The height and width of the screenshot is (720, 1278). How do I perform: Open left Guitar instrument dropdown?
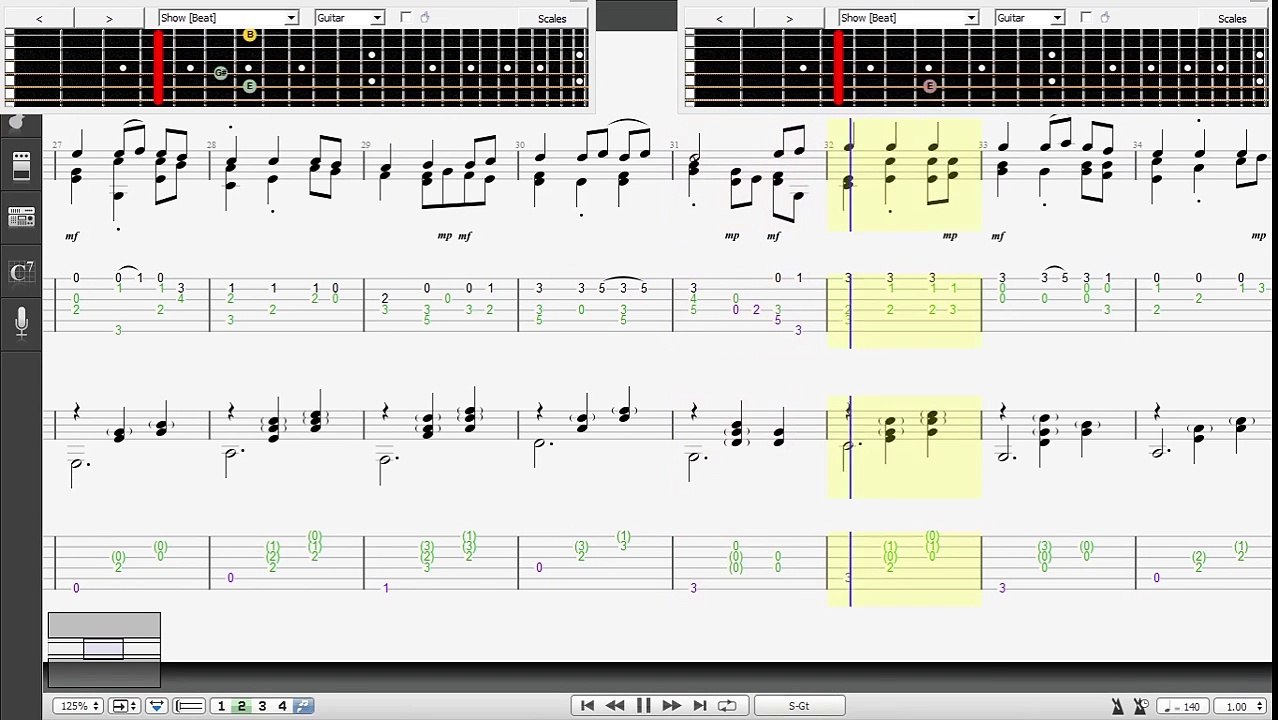pyautogui.click(x=349, y=18)
